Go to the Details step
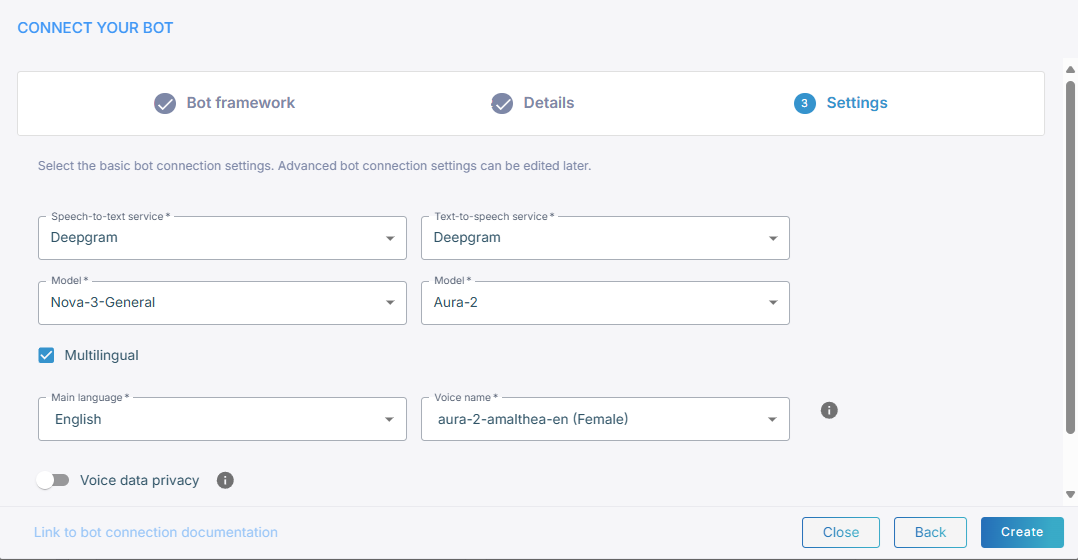 click(548, 103)
